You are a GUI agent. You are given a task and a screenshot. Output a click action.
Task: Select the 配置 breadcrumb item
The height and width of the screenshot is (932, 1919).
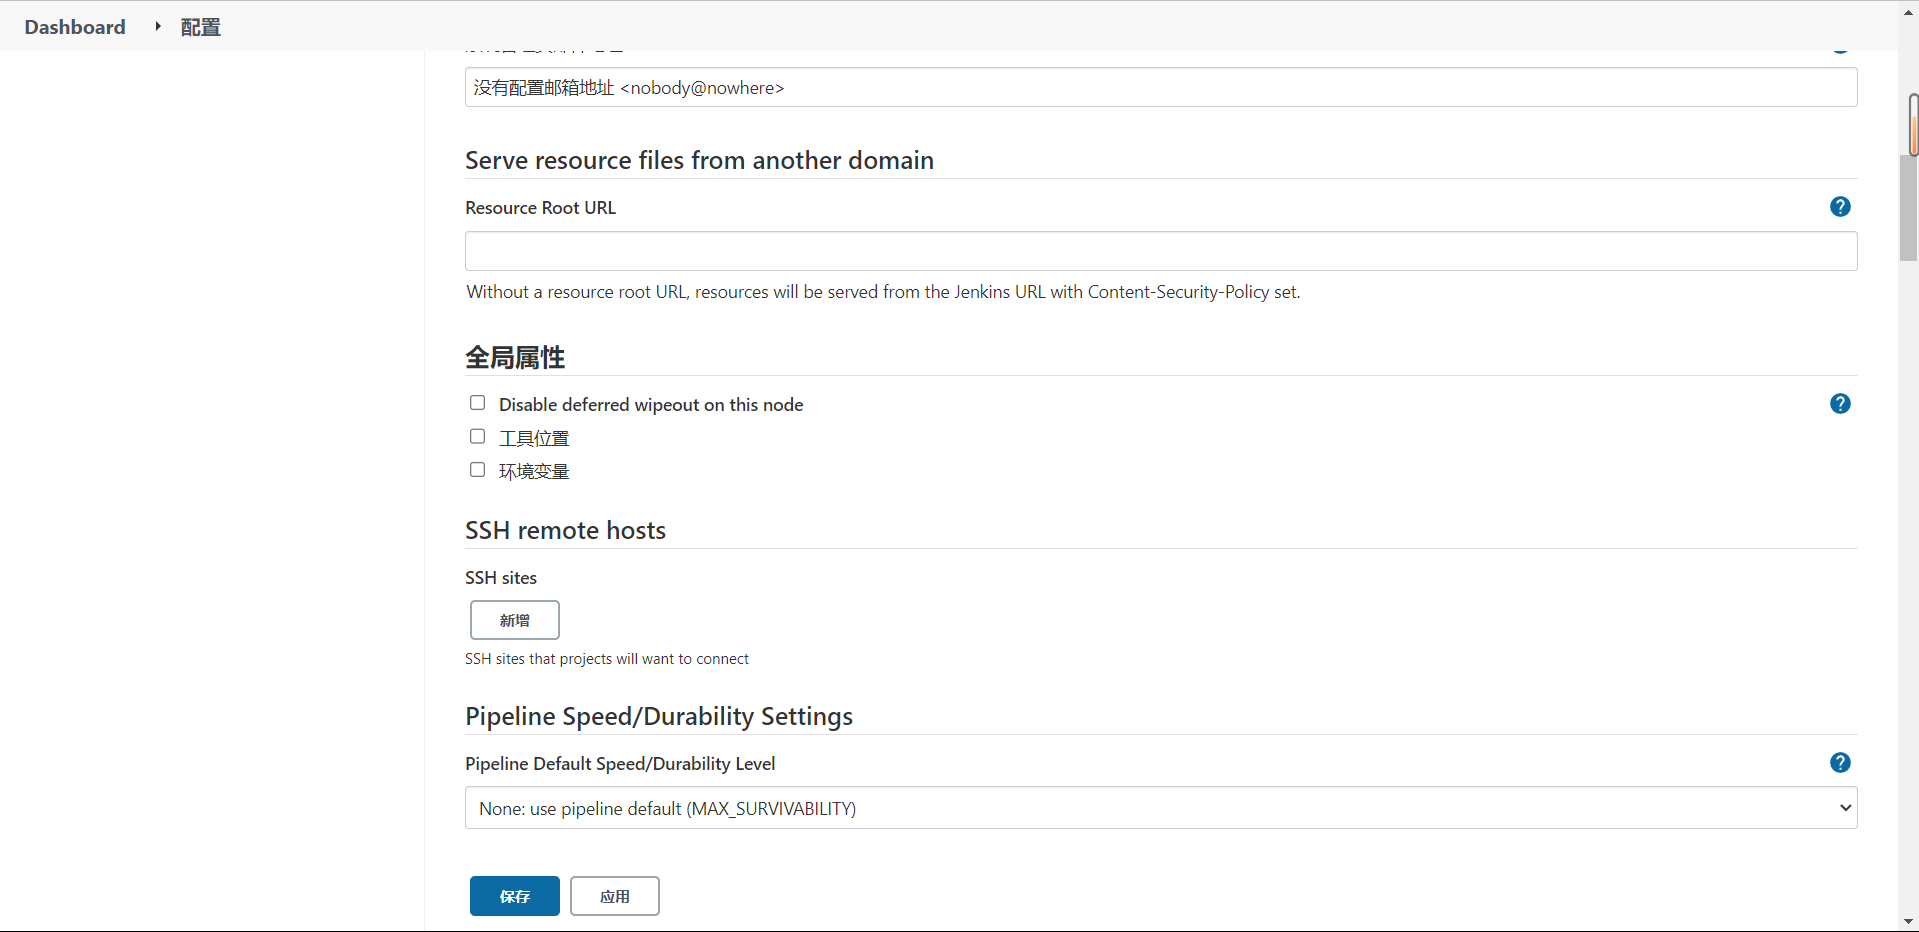coord(200,27)
